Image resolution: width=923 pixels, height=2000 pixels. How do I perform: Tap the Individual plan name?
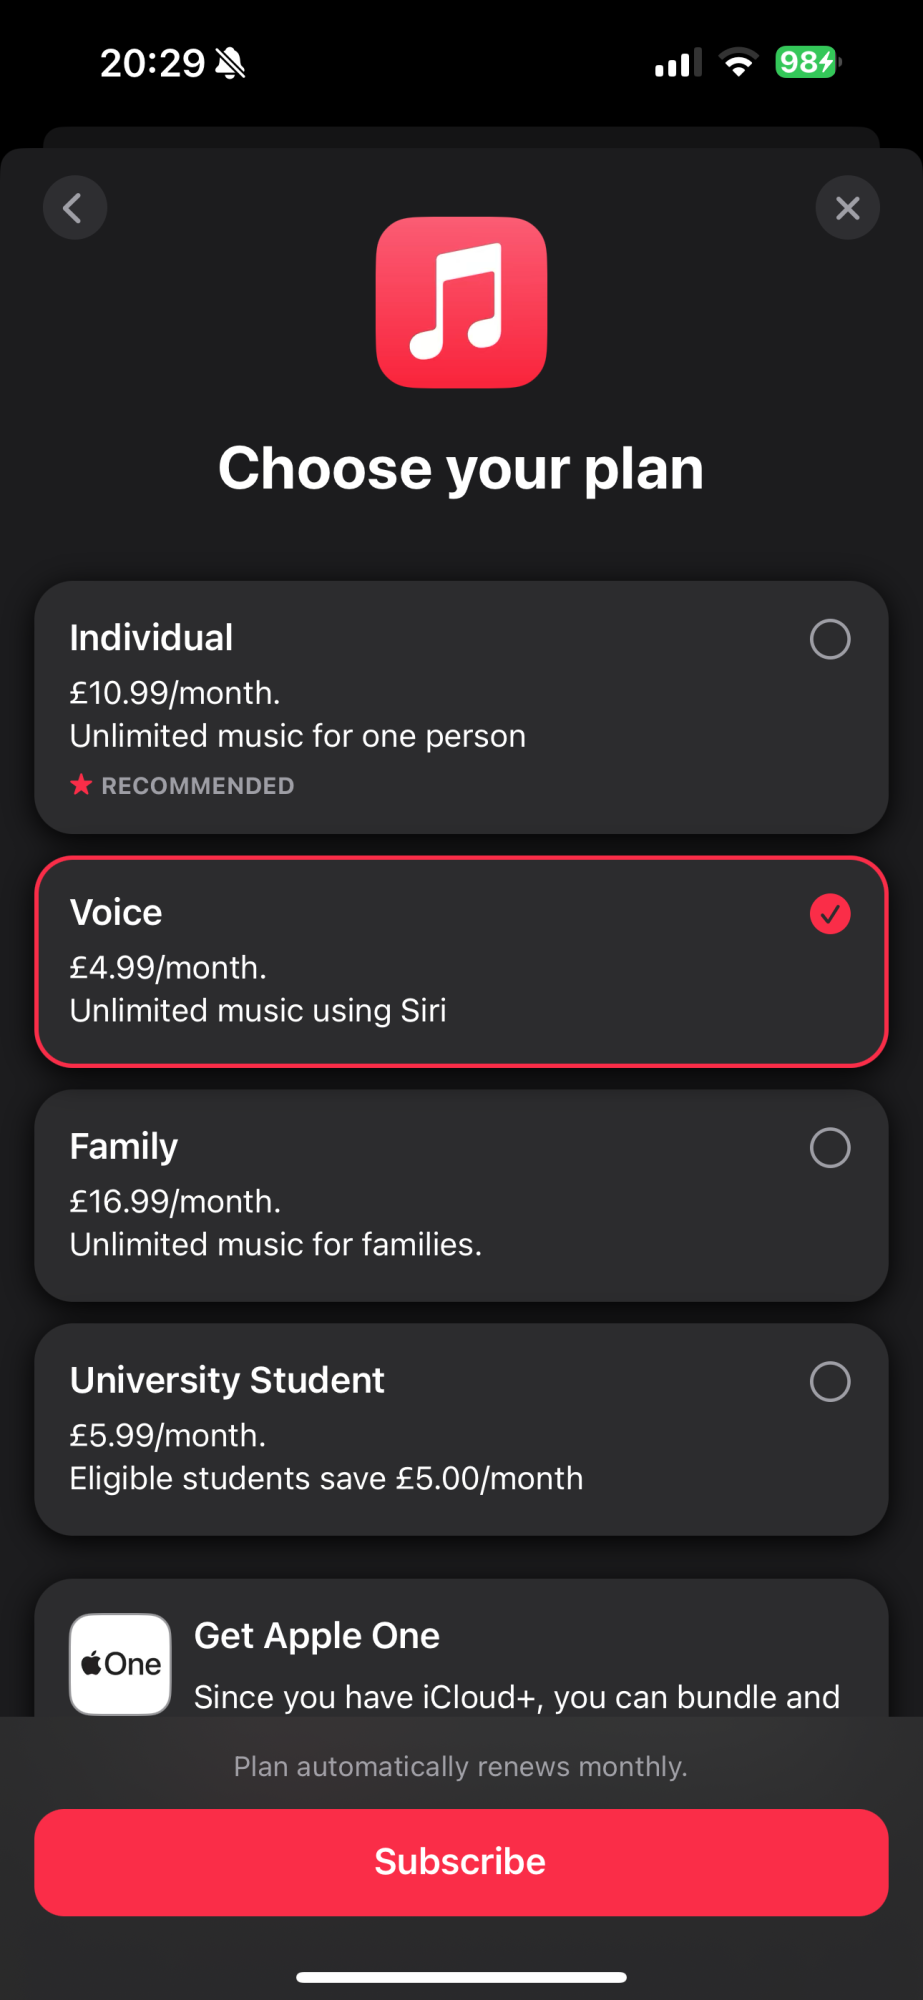pyautogui.click(x=151, y=638)
